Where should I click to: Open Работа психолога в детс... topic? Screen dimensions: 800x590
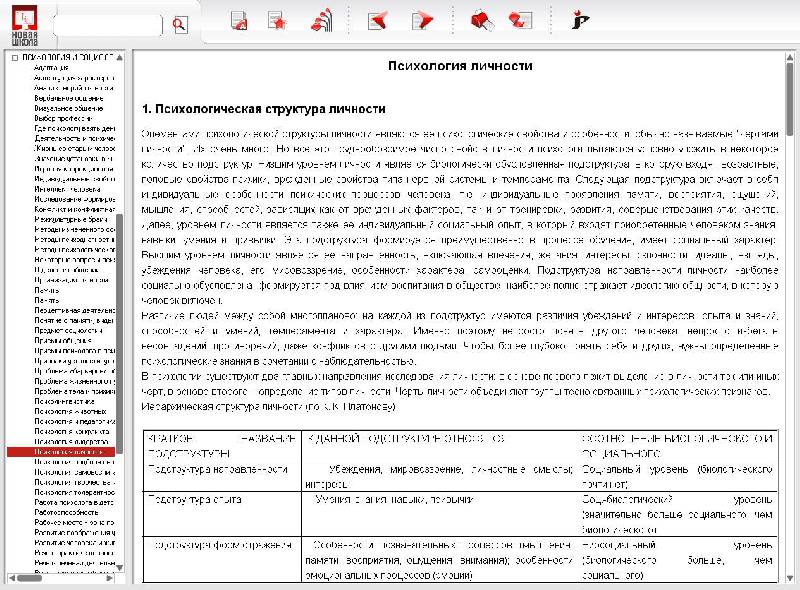75,502
